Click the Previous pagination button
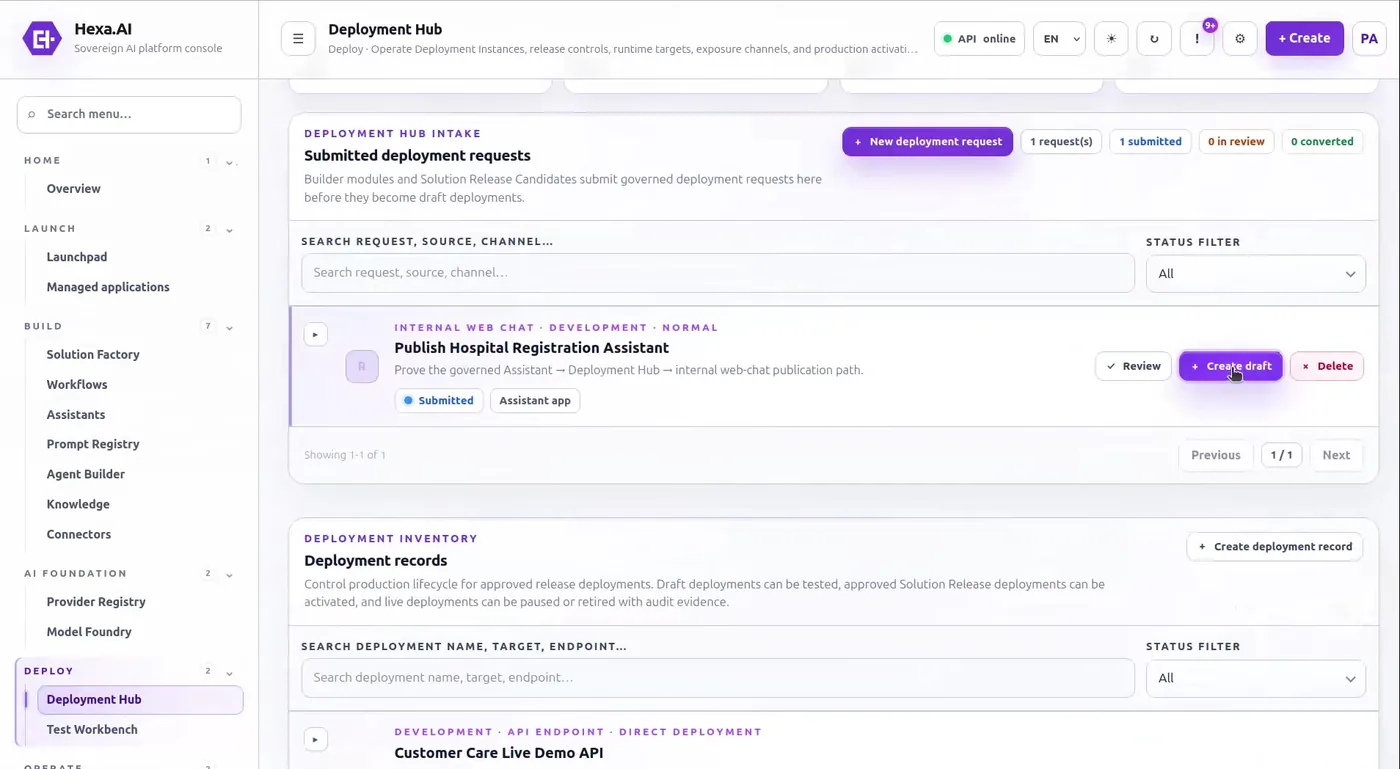The image size is (1400, 769). pyautogui.click(x=1216, y=455)
